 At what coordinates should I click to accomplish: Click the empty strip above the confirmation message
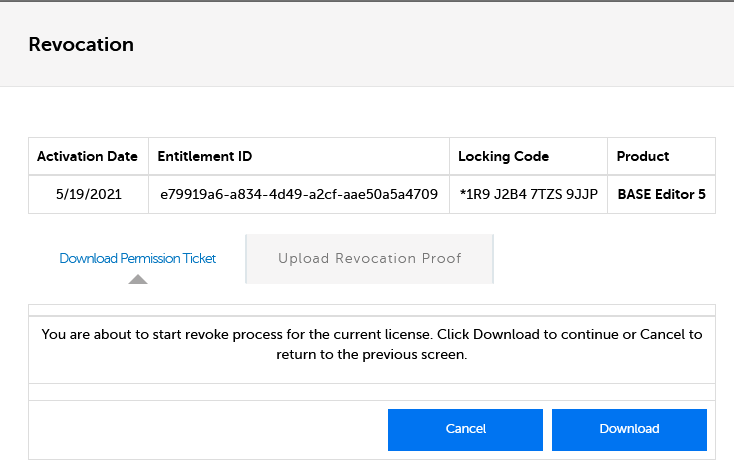click(x=372, y=310)
